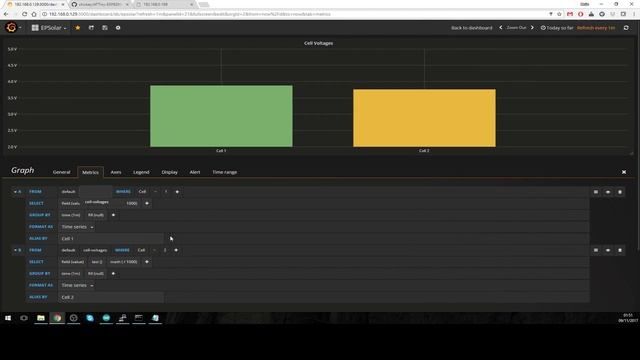The height and width of the screenshot is (360, 640).
Task: Open query A's options hamburger menu
Action: pos(596,192)
